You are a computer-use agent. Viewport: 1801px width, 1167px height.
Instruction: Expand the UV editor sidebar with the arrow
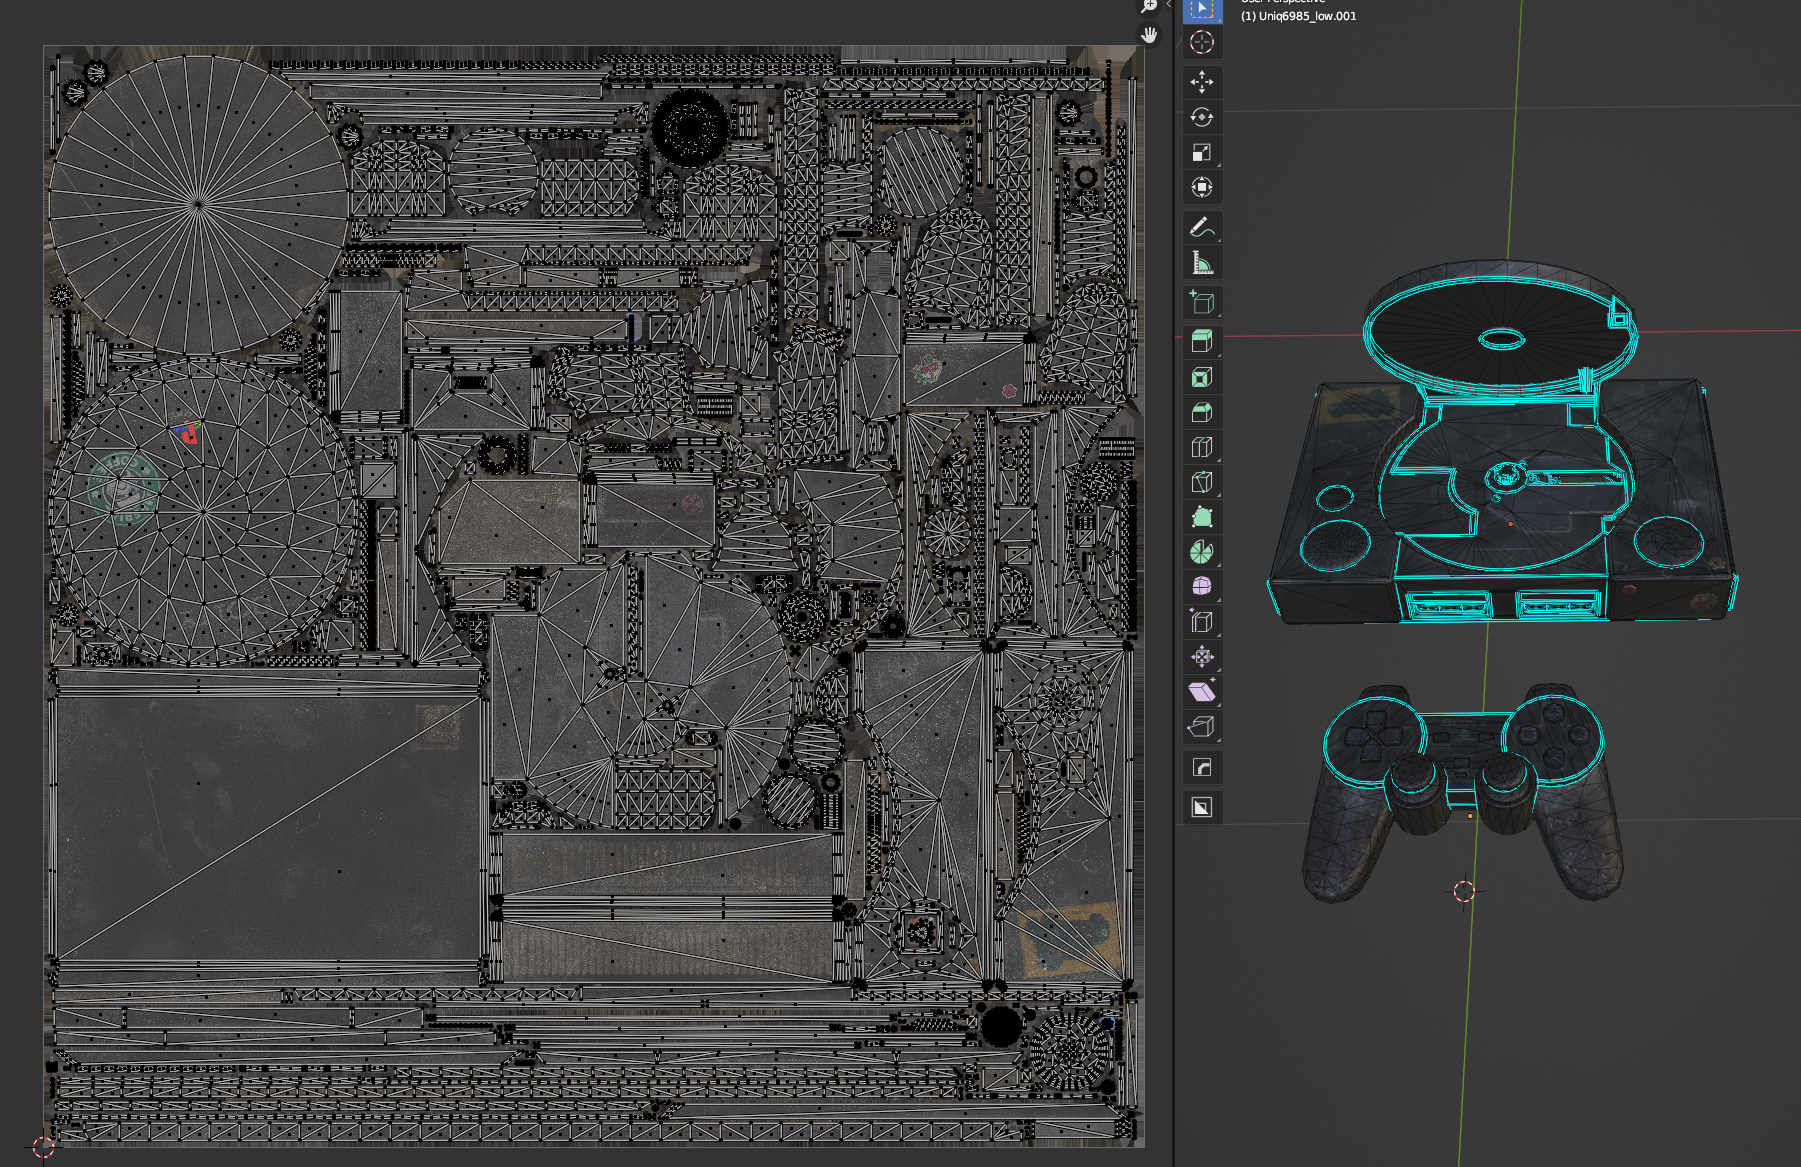point(1168,4)
